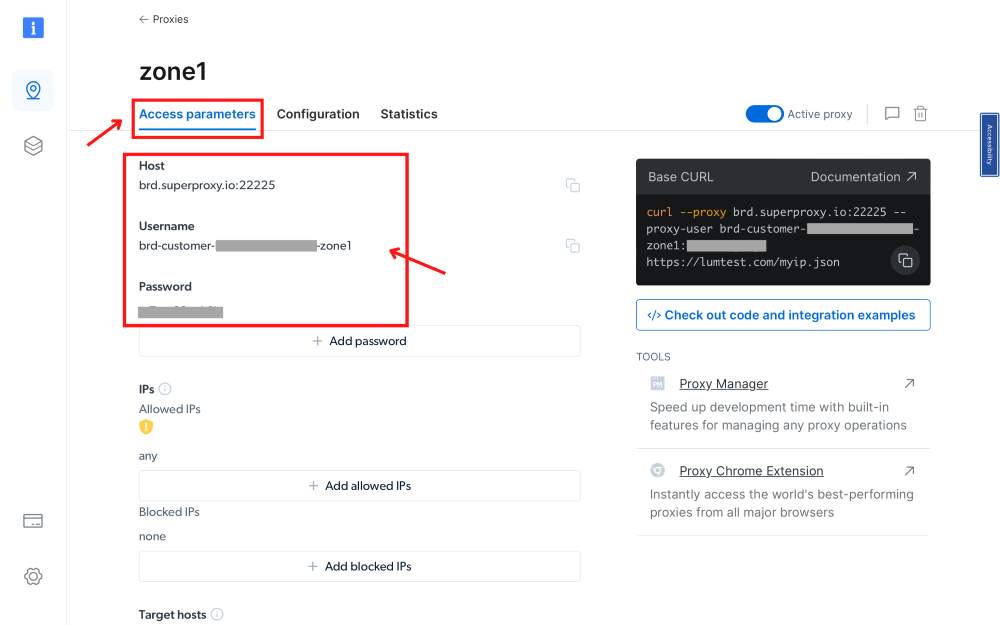The height and width of the screenshot is (625, 1000).
Task: Click the Proxy Manager tool icon
Action: tap(658, 383)
